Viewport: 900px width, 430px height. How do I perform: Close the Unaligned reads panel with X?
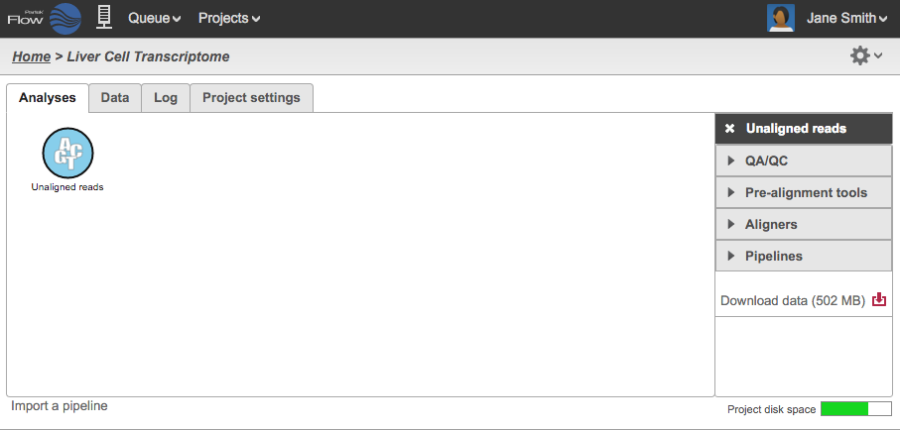(730, 129)
